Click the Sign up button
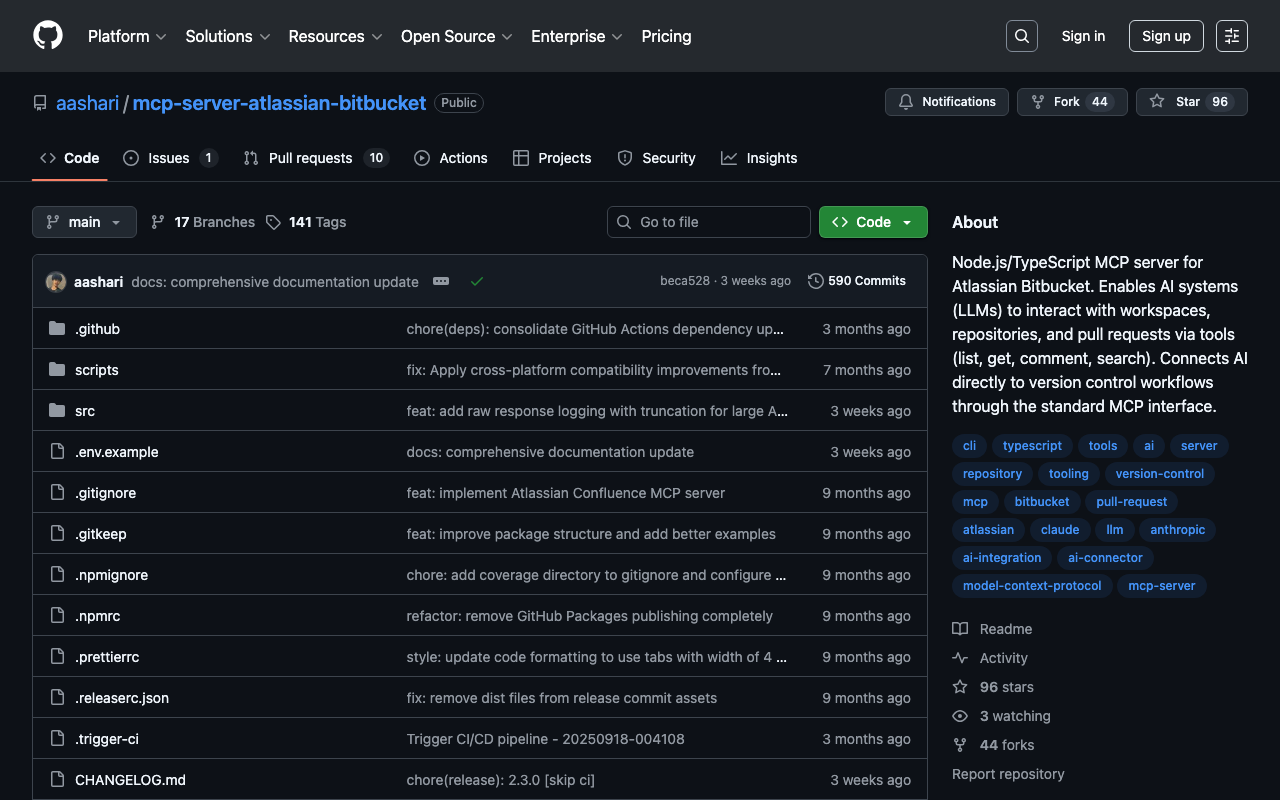The image size is (1280, 800). (x=1165, y=36)
